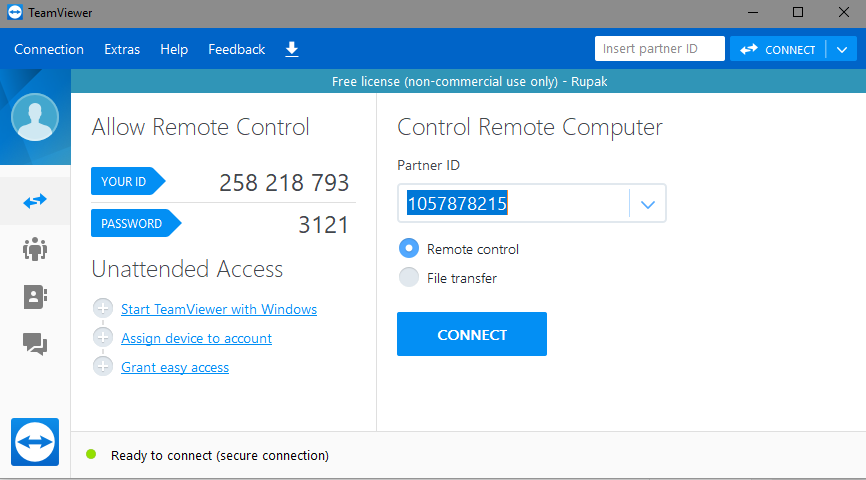866x480 pixels.
Task: Minimize the TeamViewer window
Action: (753, 12)
